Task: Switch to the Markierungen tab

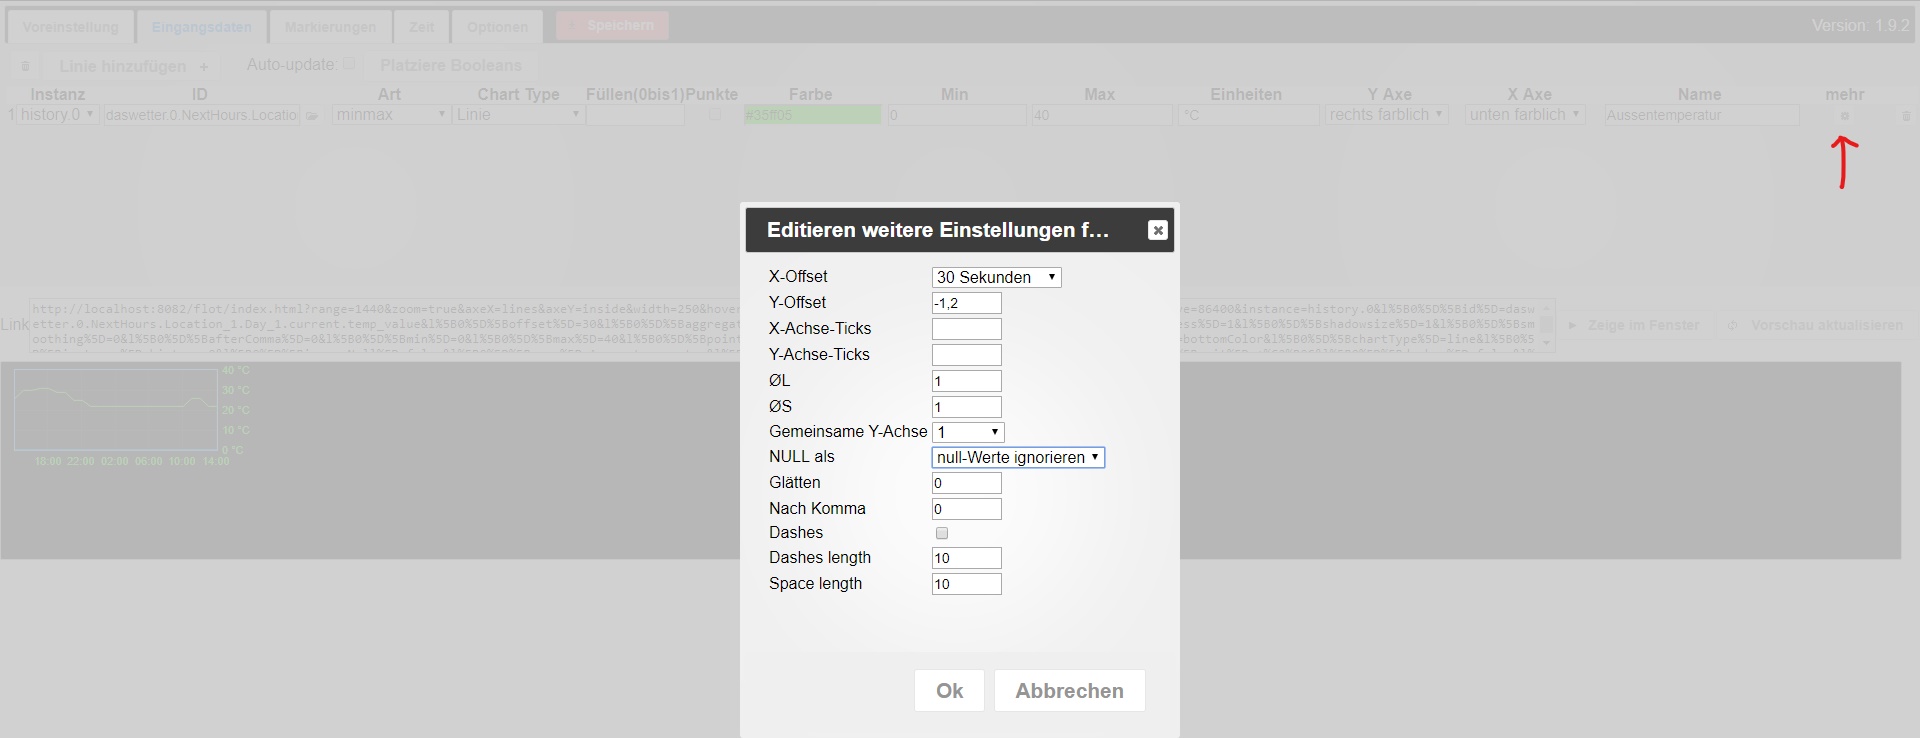Action: click(x=330, y=27)
